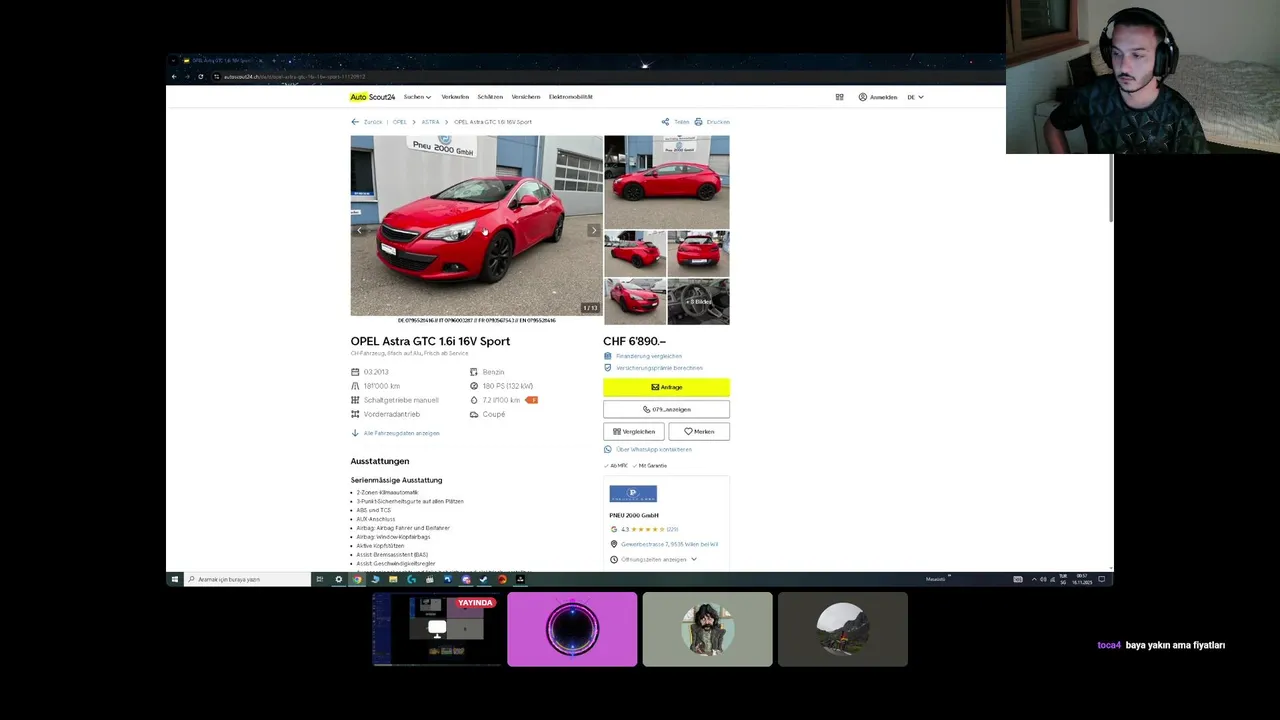
Task: Select the purple circular avatar participant tile
Action: [x=572, y=629]
